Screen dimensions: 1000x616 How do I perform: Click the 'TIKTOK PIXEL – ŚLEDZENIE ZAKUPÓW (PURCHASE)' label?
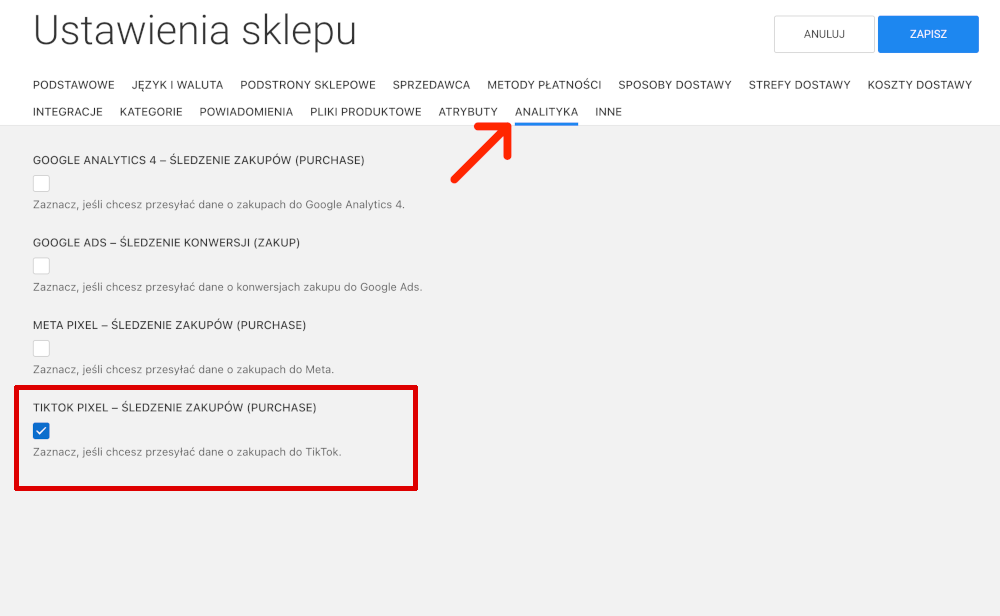click(175, 407)
